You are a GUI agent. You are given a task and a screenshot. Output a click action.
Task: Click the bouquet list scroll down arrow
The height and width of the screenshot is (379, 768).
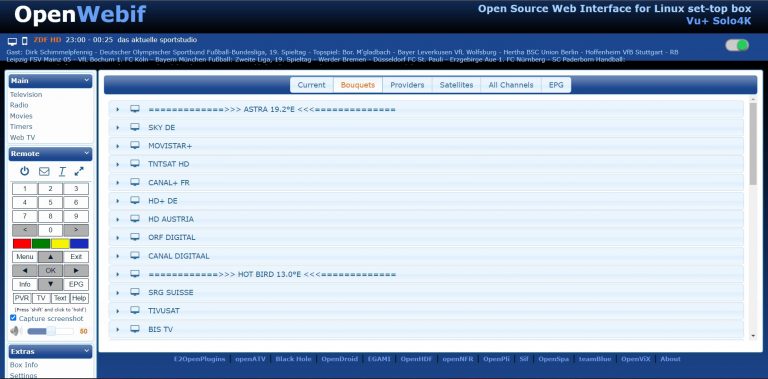point(753,336)
